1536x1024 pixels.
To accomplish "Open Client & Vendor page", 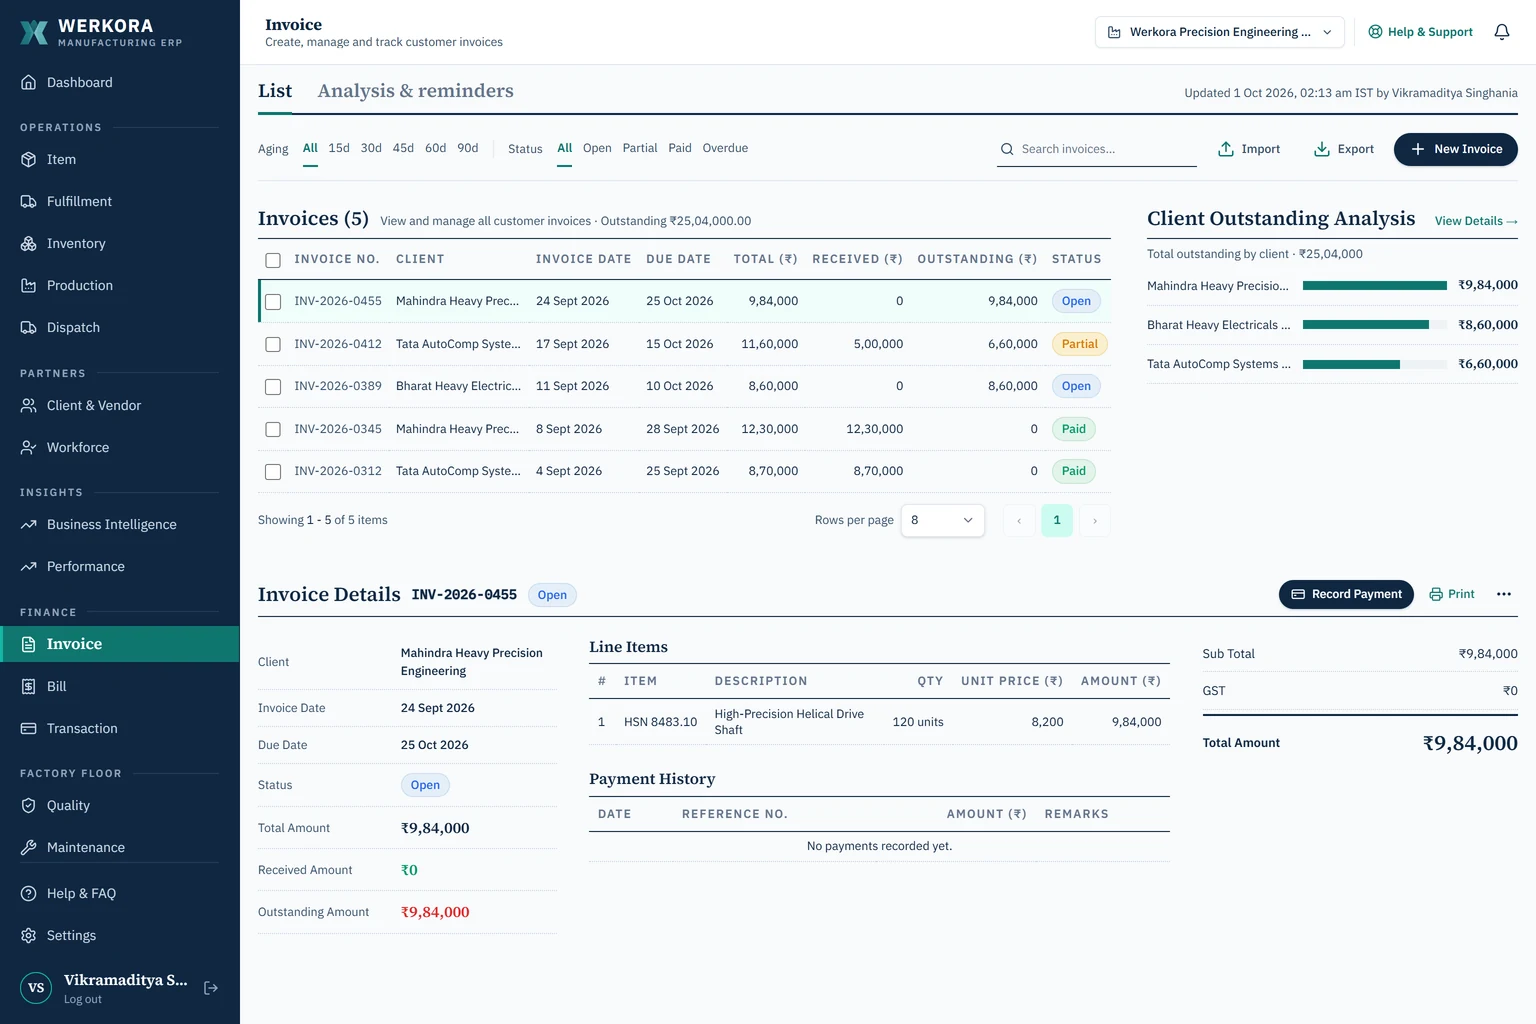I will coord(119,405).
